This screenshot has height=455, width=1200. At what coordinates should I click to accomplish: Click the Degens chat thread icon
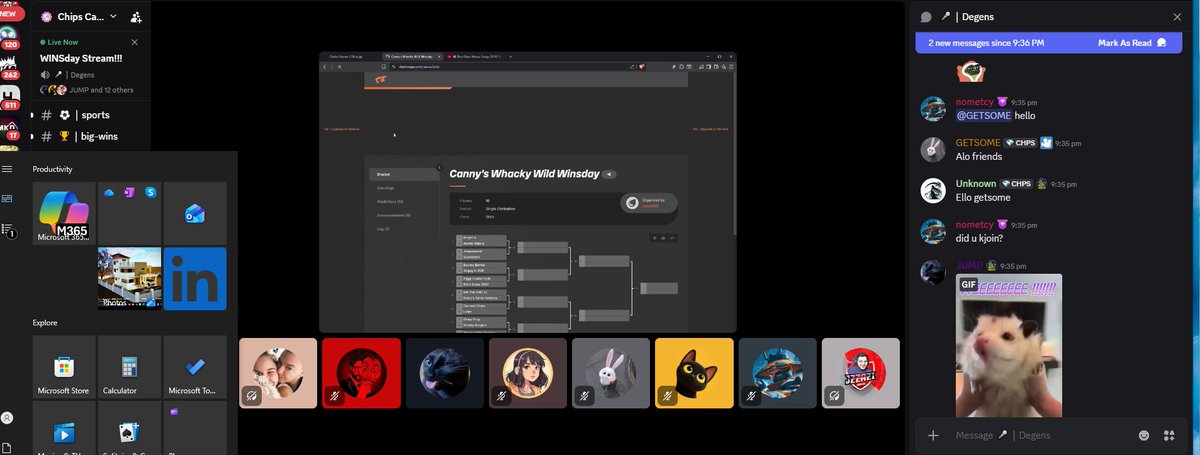pyautogui.click(x=925, y=17)
